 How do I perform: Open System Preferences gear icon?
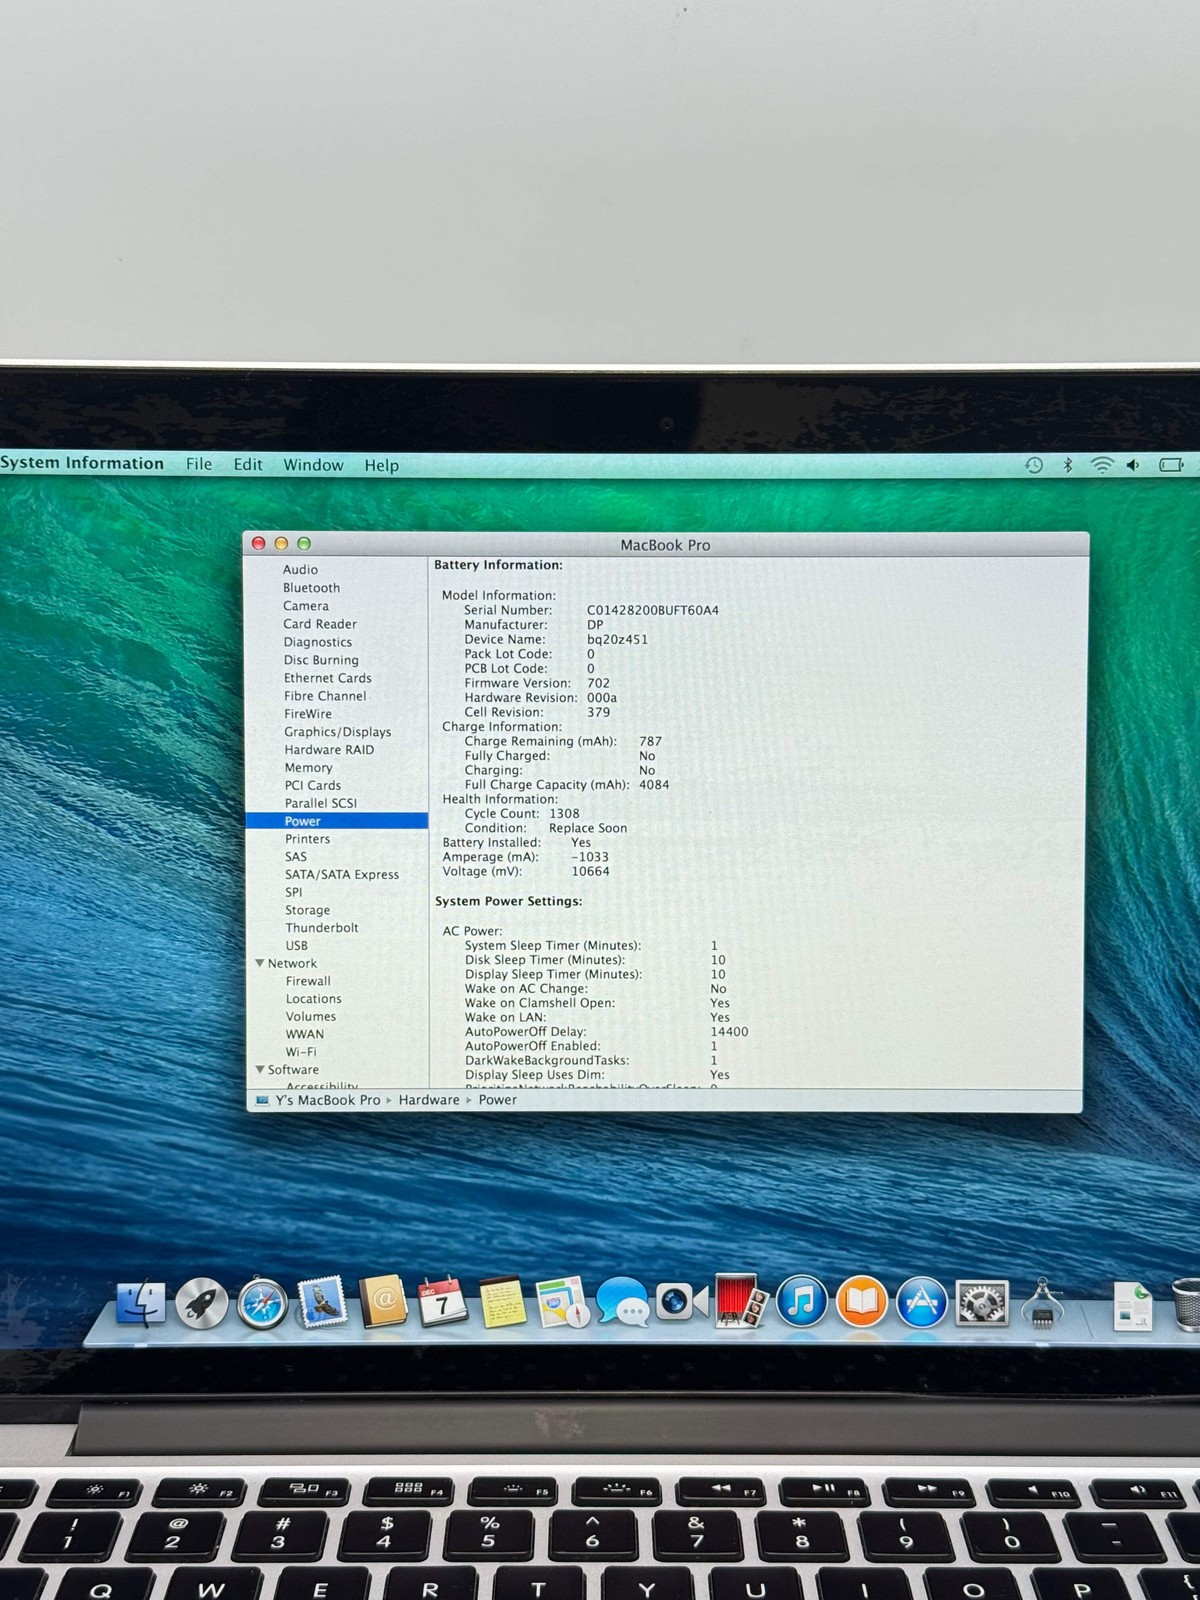(x=982, y=1303)
